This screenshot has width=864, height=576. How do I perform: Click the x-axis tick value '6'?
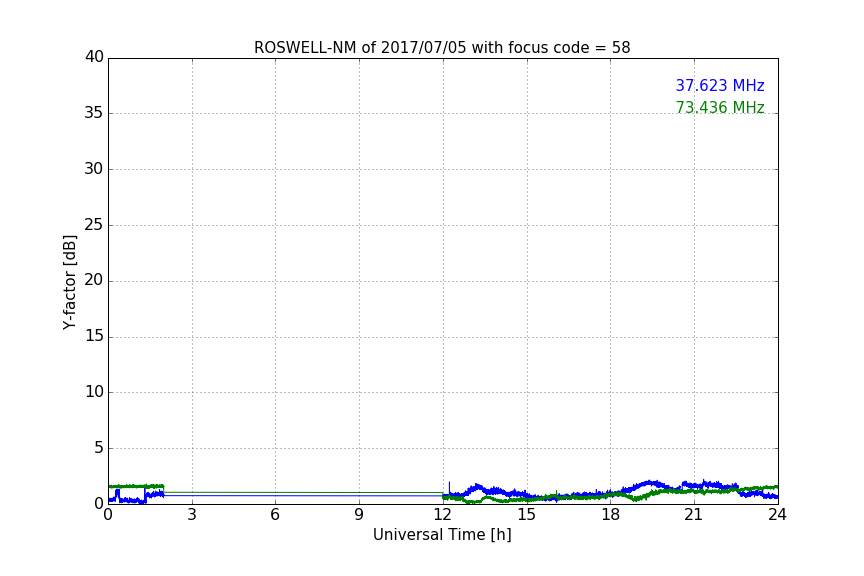click(x=275, y=515)
